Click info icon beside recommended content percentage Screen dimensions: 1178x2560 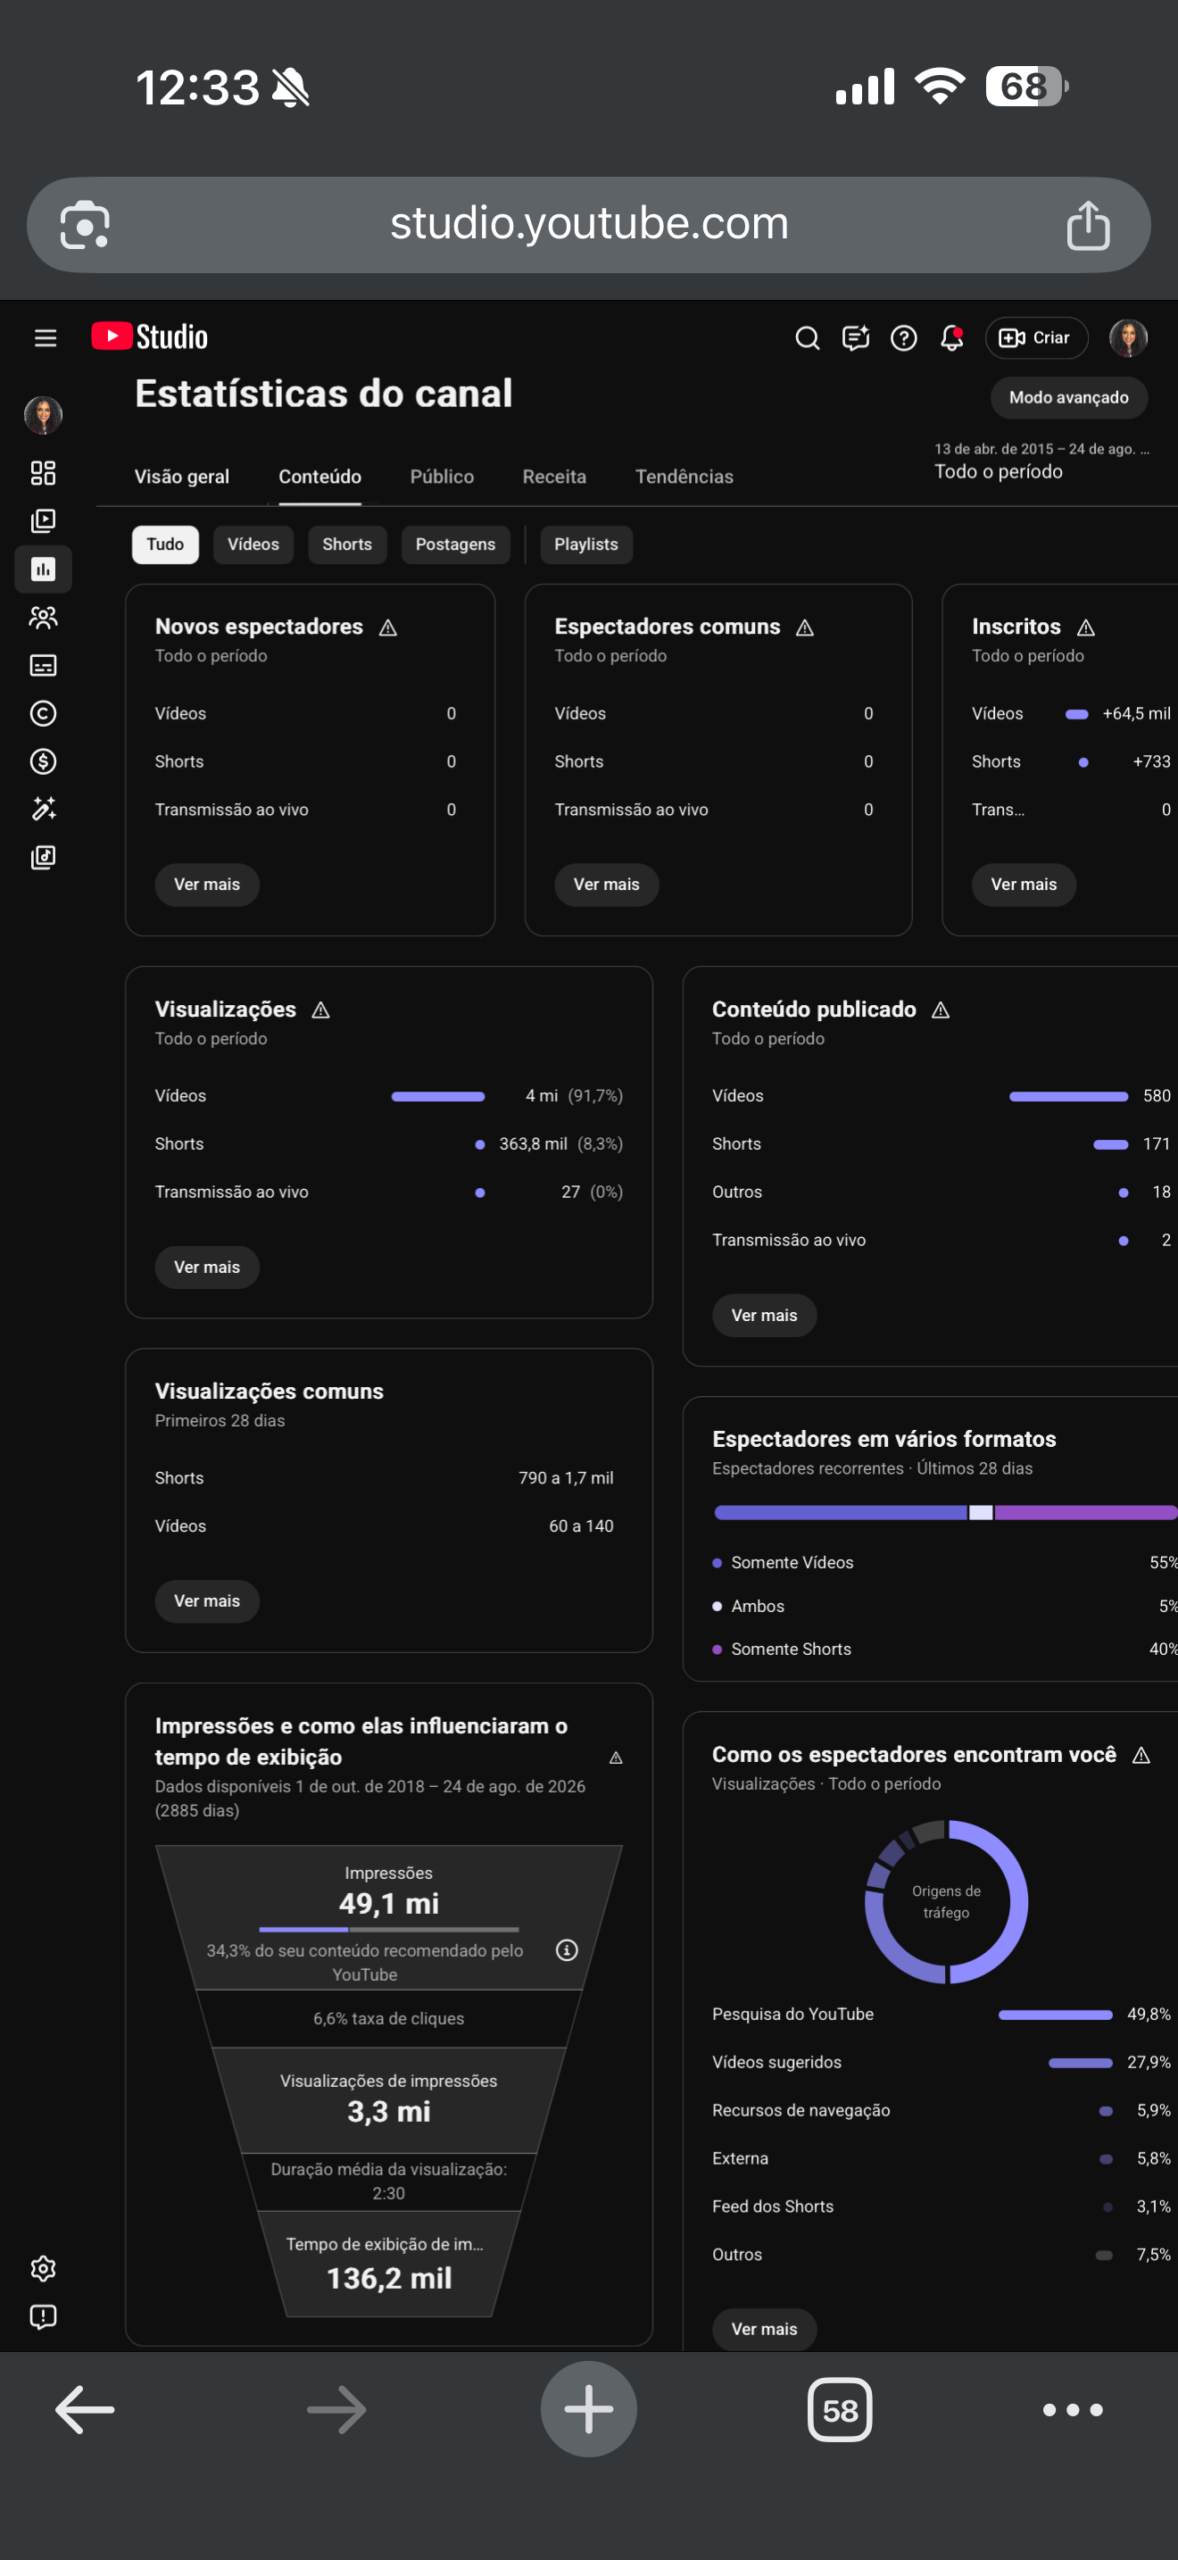pyautogui.click(x=567, y=1950)
